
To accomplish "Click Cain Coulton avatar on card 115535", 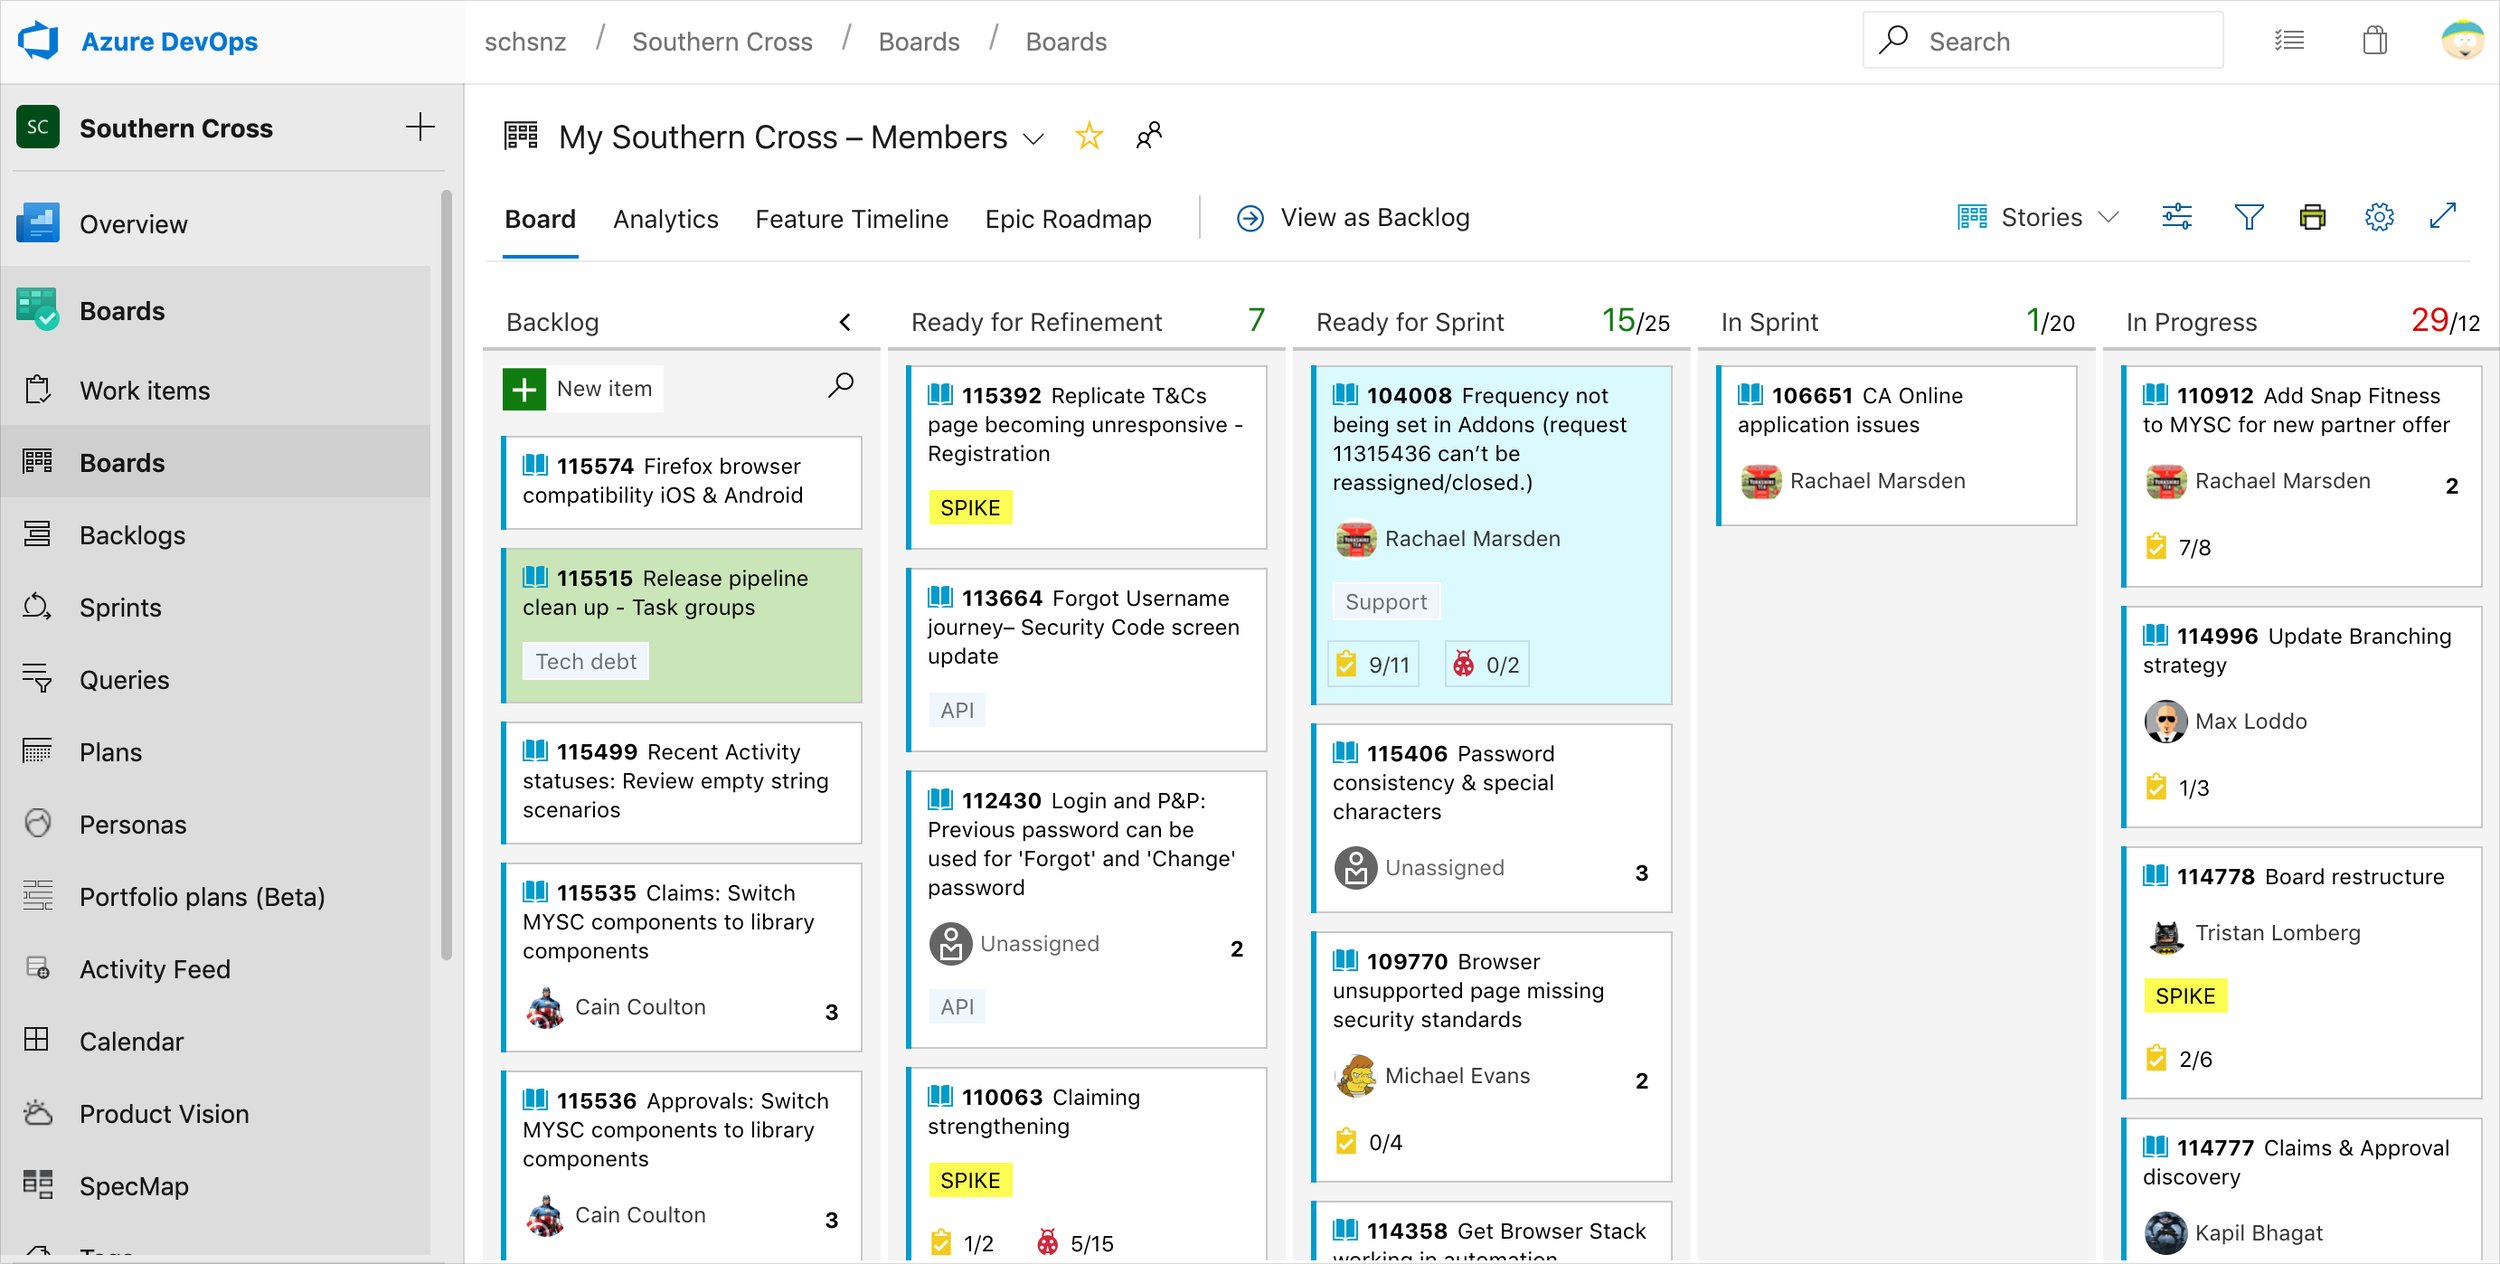I will click(x=545, y=1008).
